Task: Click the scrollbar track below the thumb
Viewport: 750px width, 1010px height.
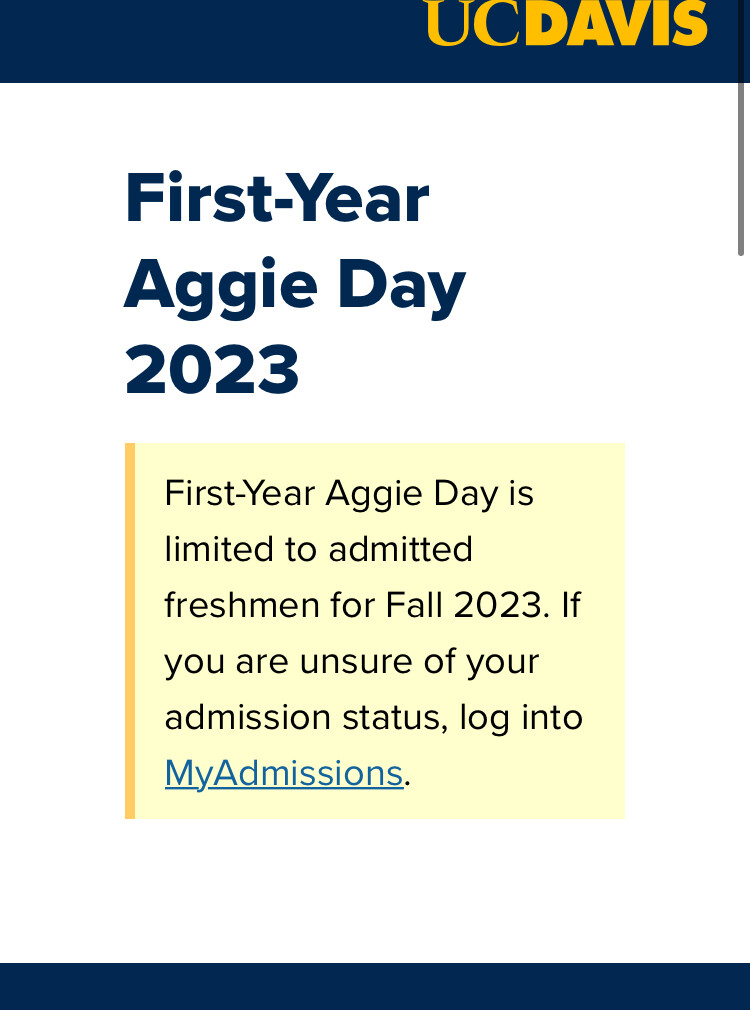Action: (x=741, y=600)
